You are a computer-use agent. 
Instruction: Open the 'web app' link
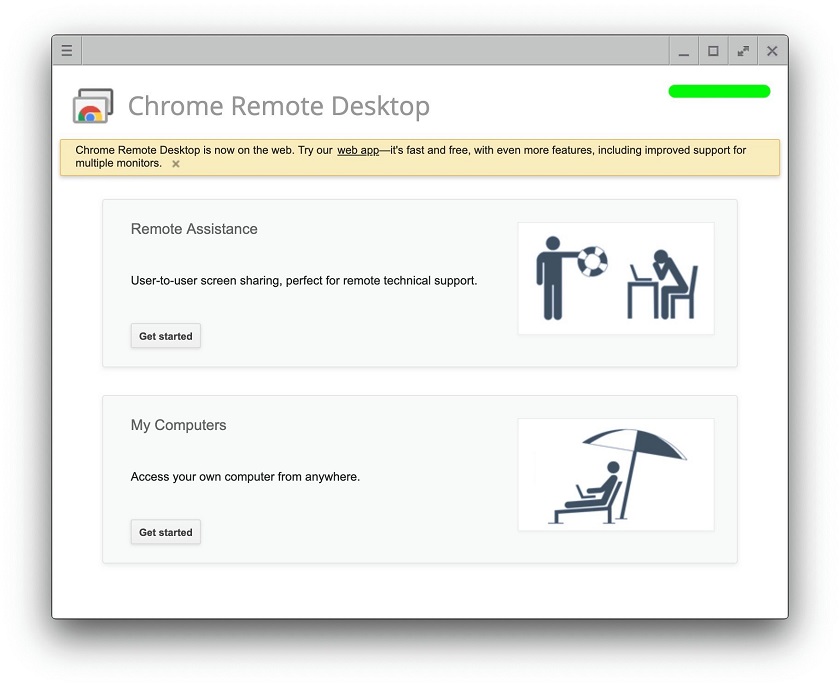click(x=357, y=151)
